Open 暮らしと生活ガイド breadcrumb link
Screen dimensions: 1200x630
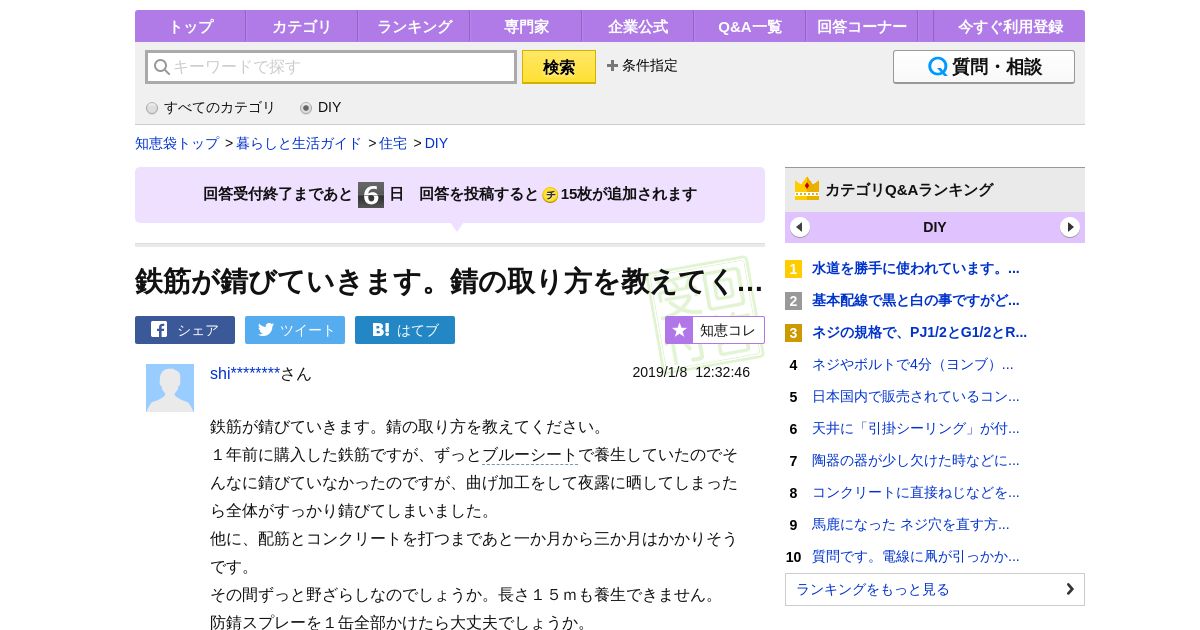[x=299, y=143]
